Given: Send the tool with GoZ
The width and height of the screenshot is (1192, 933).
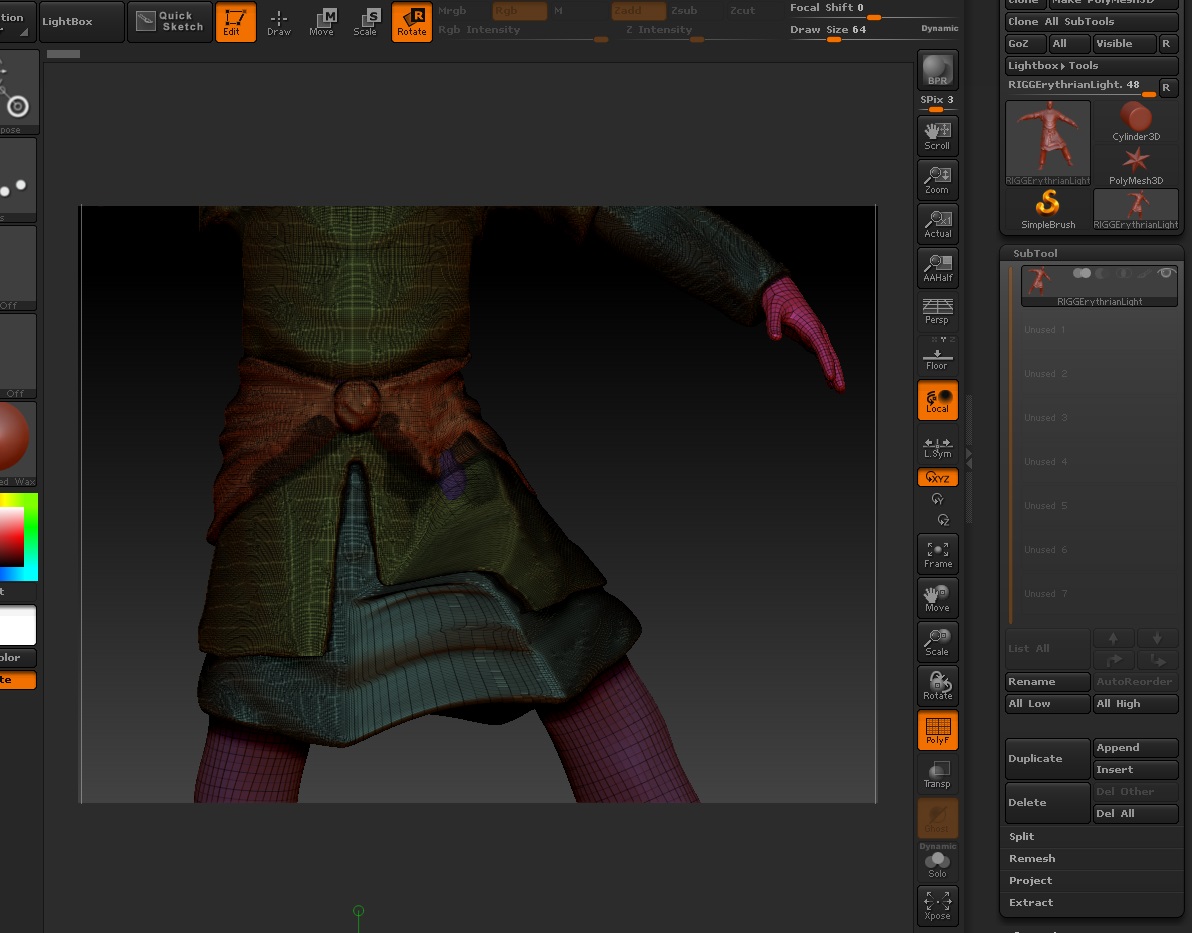Looking at the screenshot, I should [1024, 44].
